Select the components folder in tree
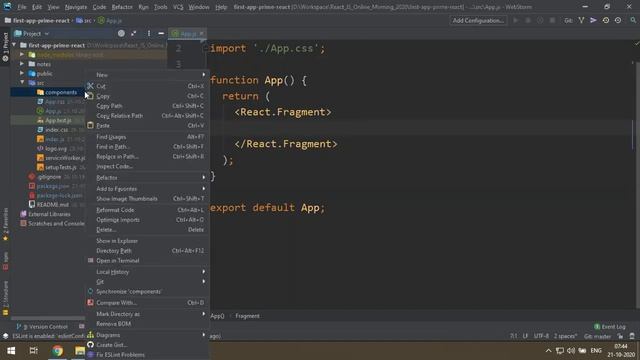The image size is (640, 360). click(61, 92)
